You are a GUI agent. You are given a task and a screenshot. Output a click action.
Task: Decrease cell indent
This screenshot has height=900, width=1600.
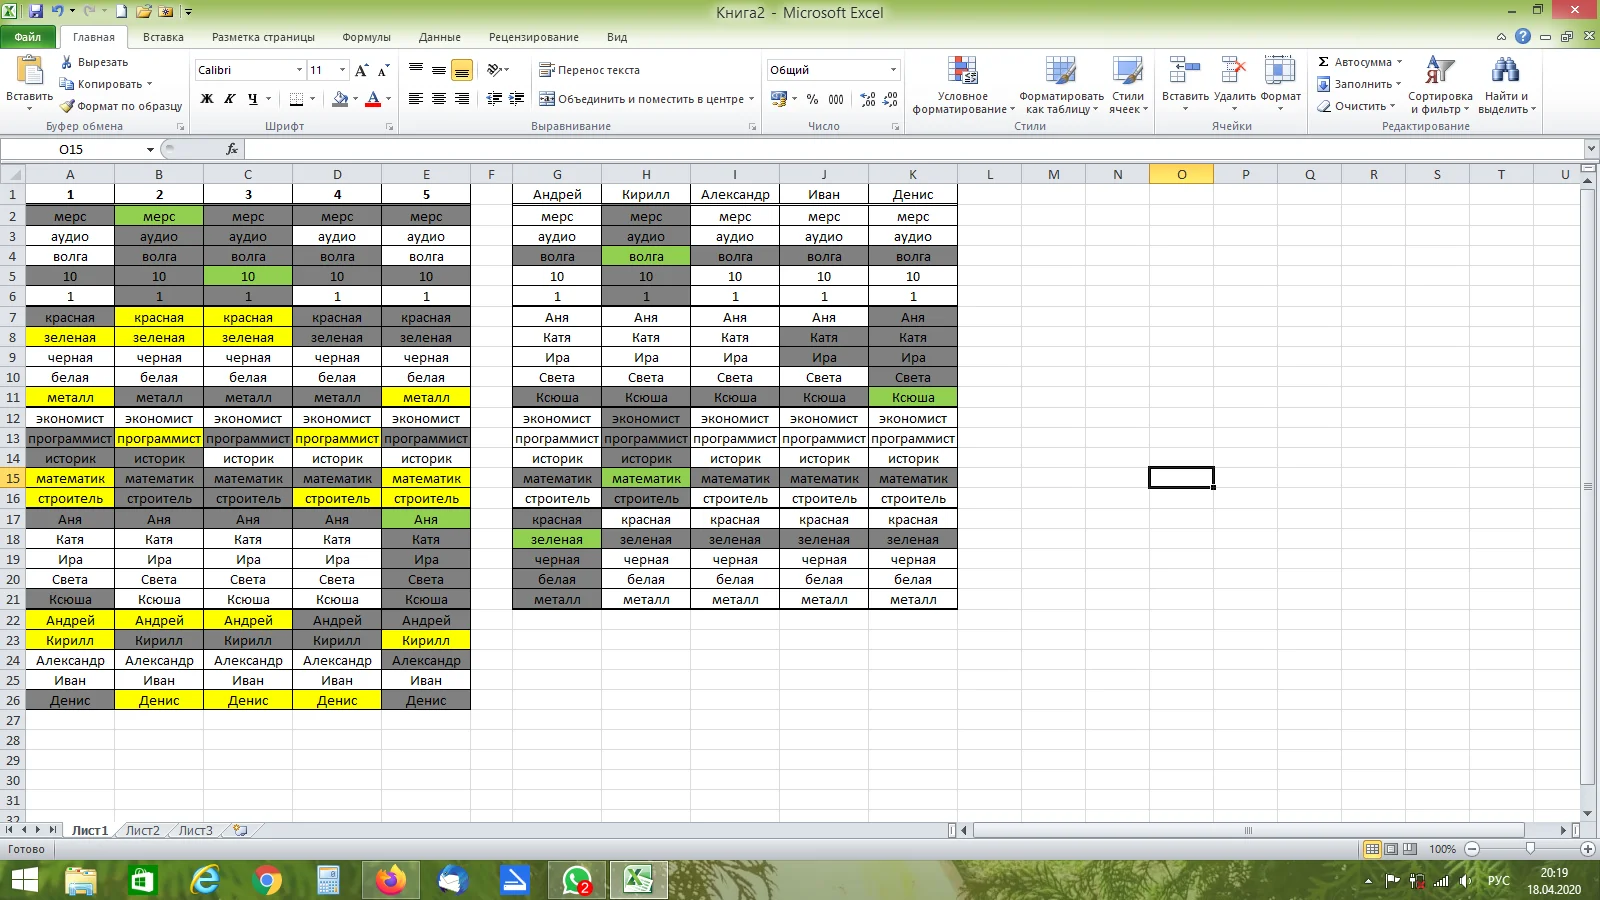494,99
